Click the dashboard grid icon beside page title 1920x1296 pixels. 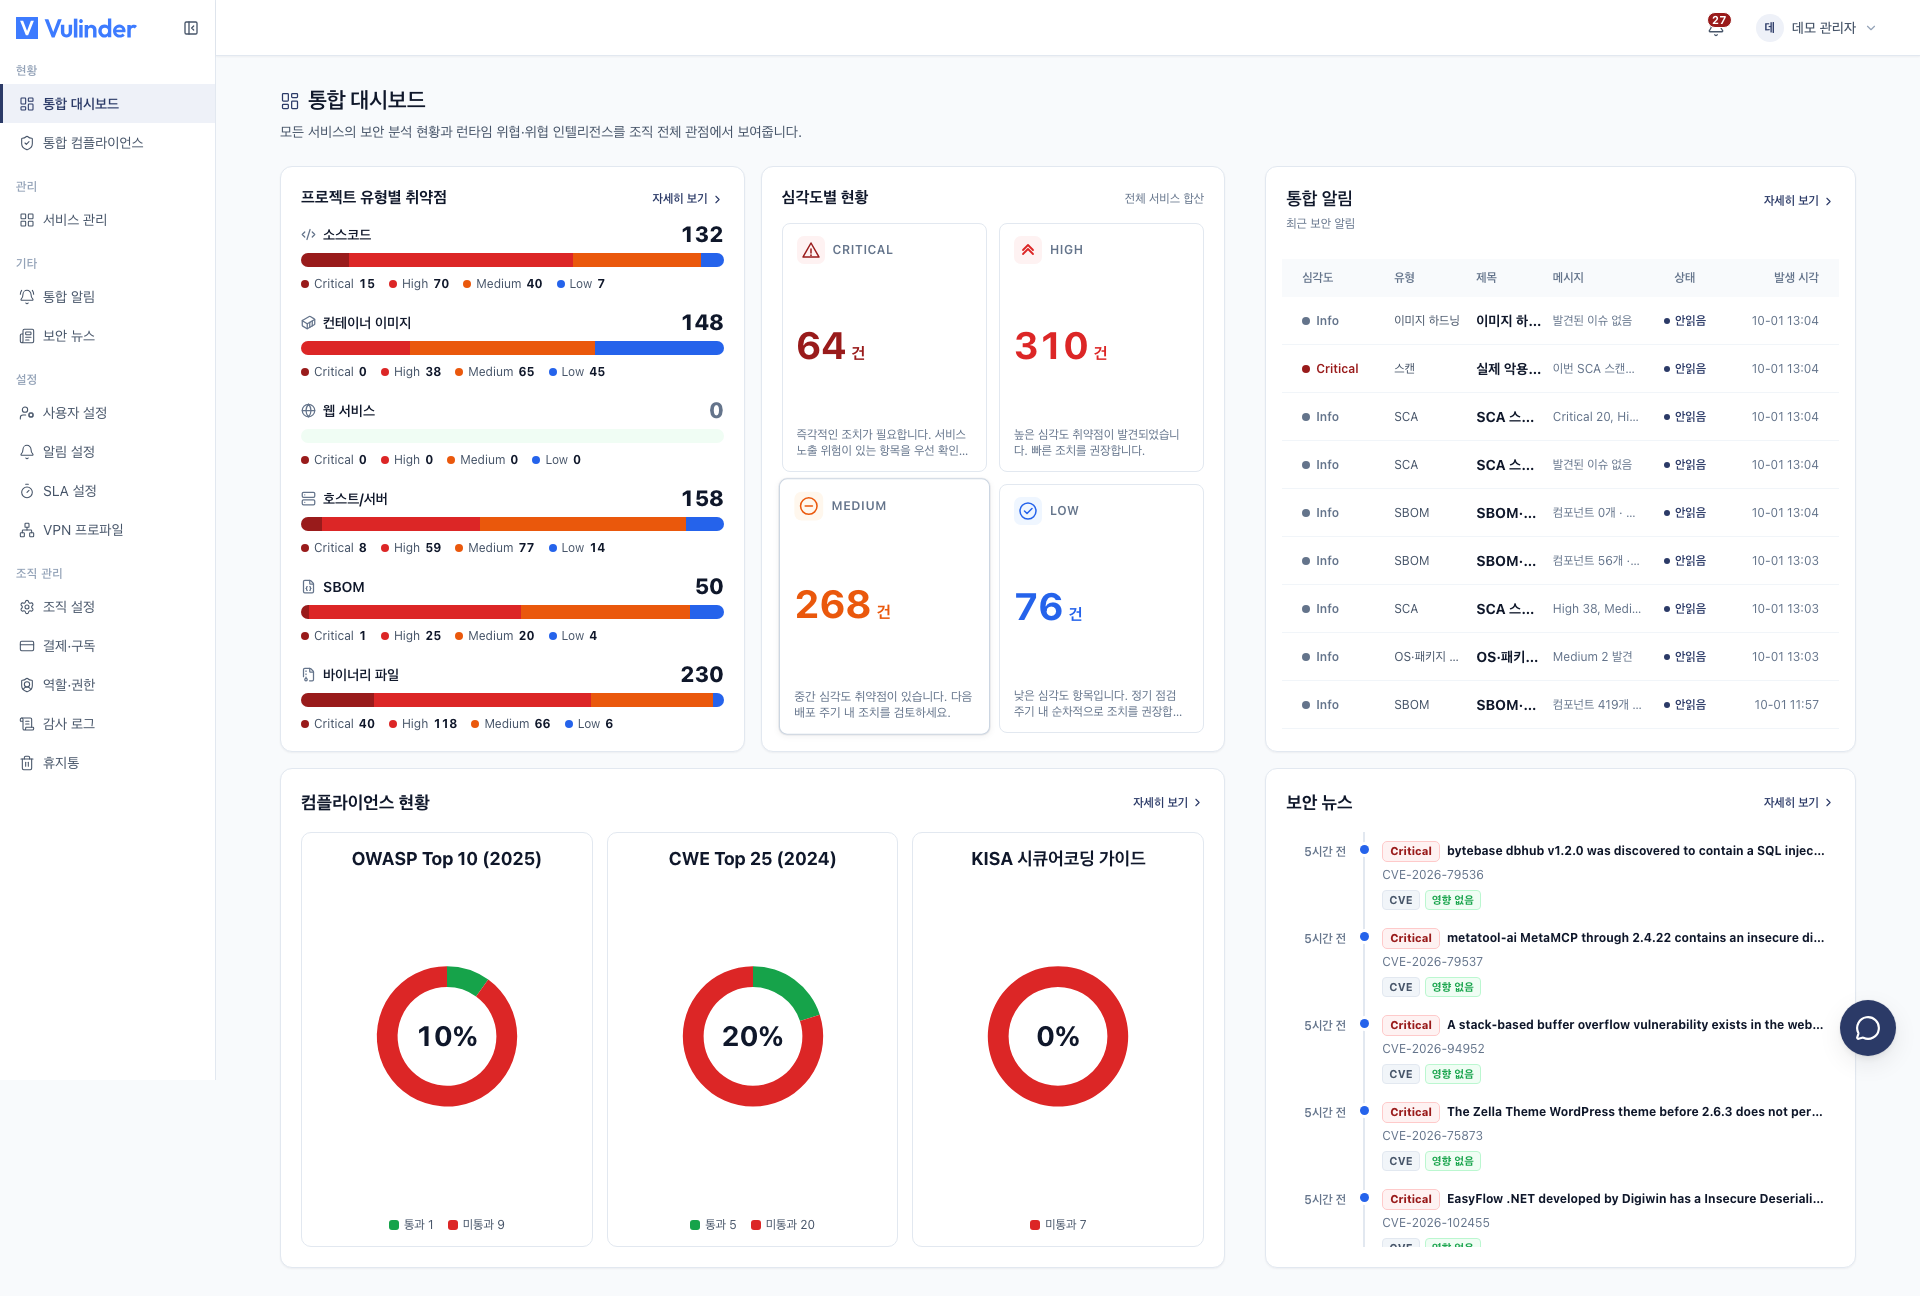290,101
